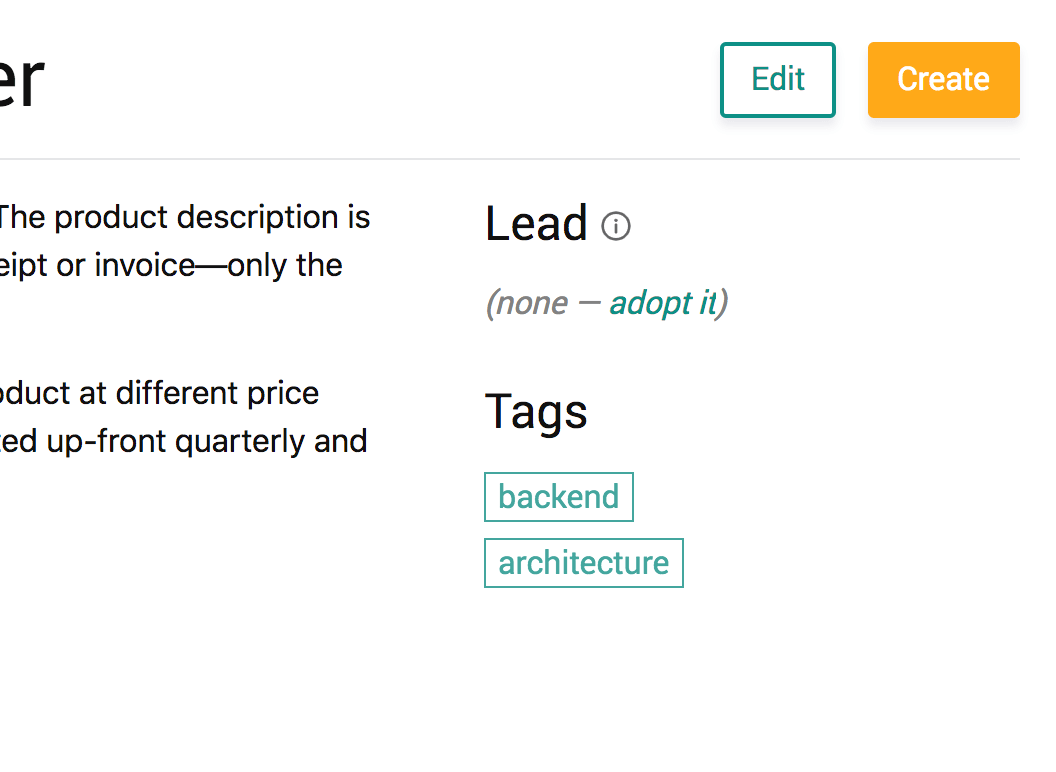
Task: Click the info icon beside Lead
Action: [616, 226]
